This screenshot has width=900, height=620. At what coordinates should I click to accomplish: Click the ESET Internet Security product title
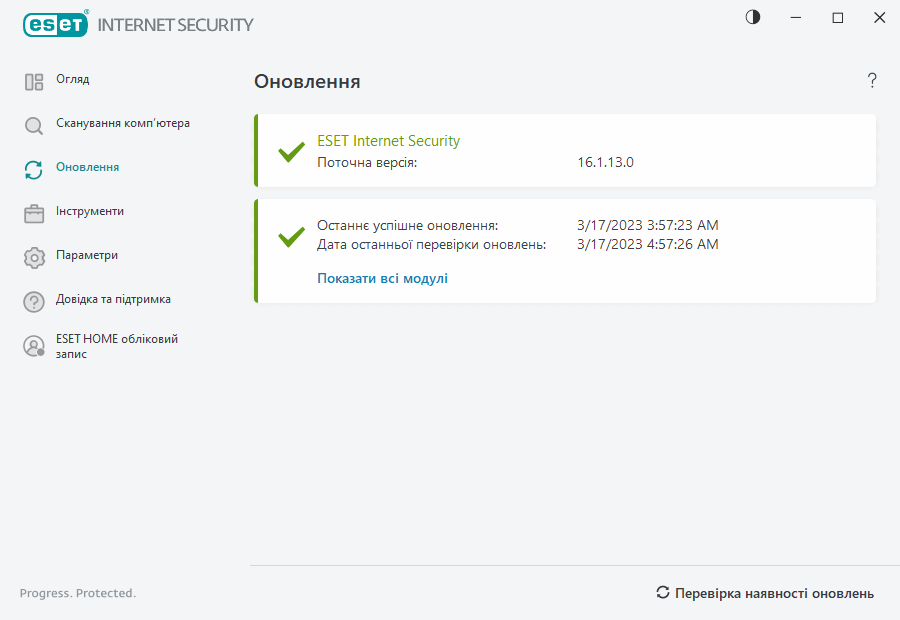pos(388,141)
